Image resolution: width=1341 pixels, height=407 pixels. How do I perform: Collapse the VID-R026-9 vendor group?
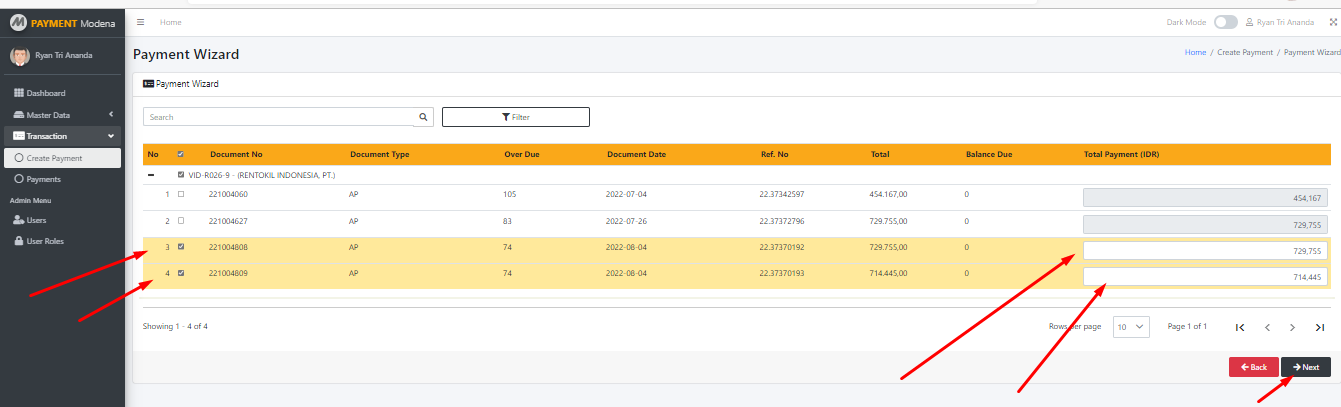tap(151, 175)
